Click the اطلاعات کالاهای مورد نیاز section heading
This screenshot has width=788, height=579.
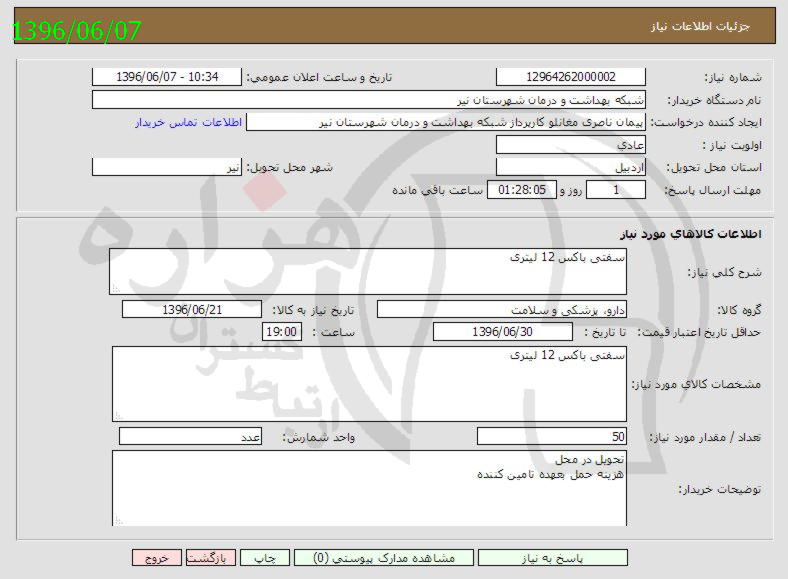click(x=691, y=234)
